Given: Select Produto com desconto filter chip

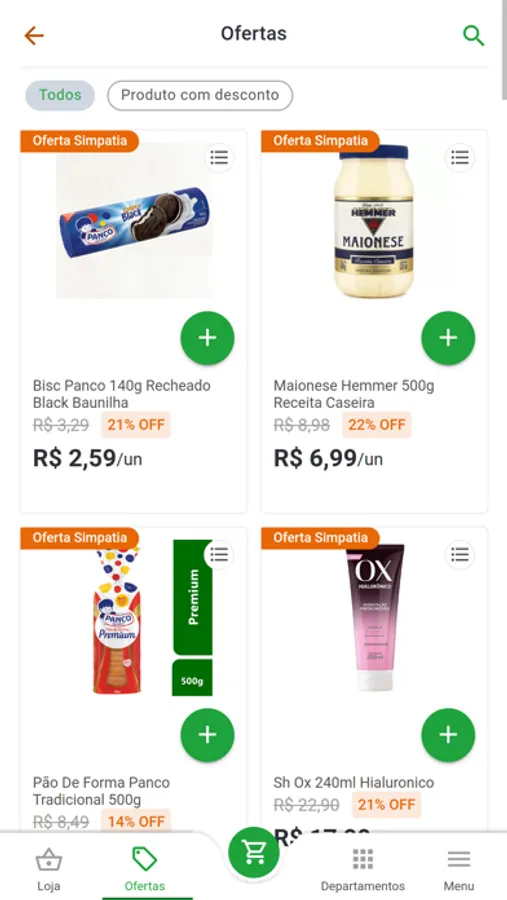Looking at the screenshot, I should click(200, 95).
